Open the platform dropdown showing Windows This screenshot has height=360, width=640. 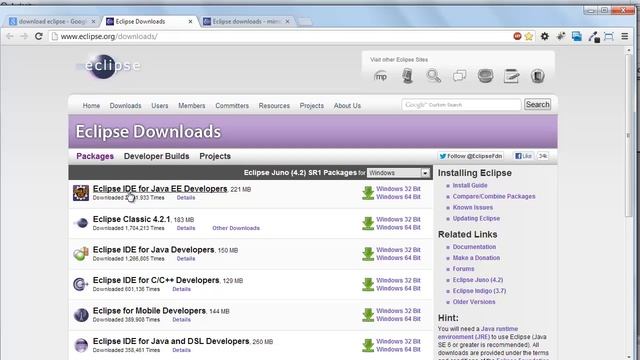pos(398,173)
